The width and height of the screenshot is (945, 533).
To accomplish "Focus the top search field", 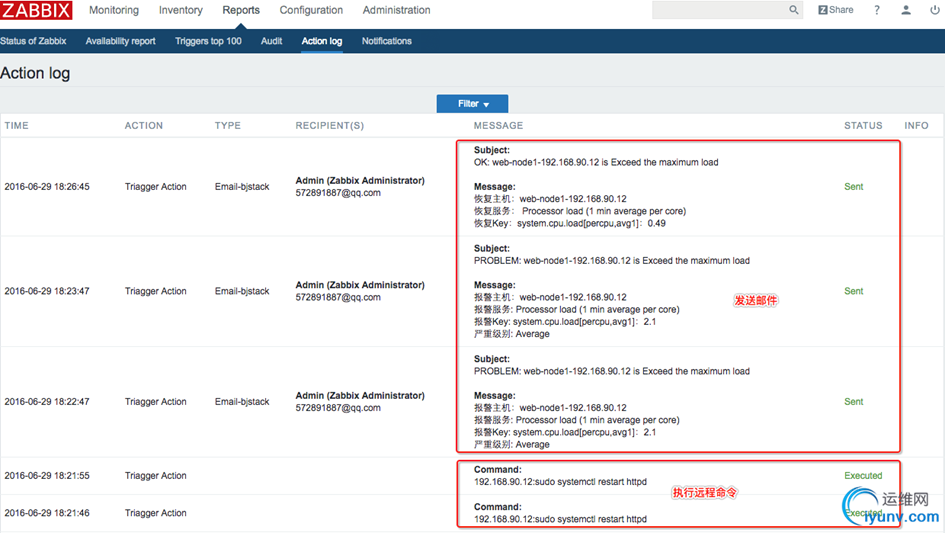I will click(x=720, y=10).
